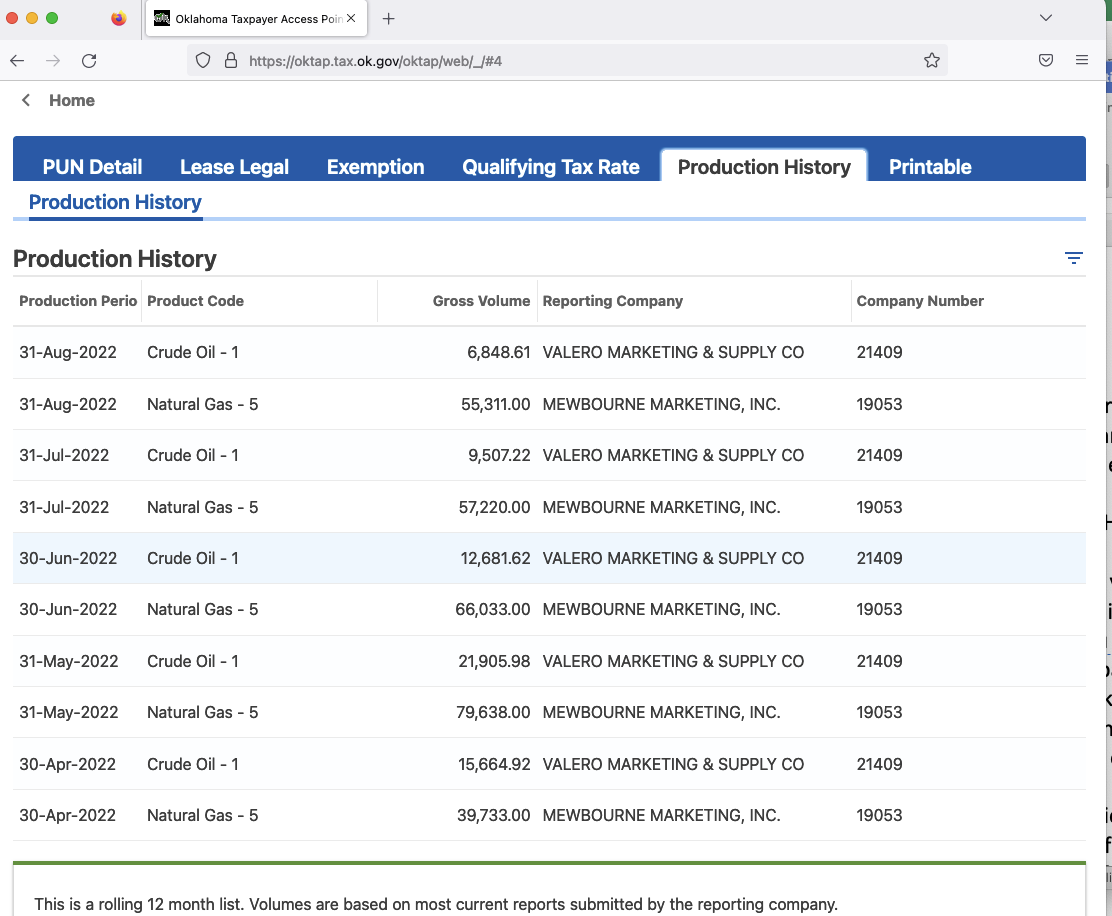Click Valero Marketing in the 6,848.61 row
The height and width of the screenshot is (916, 1112).
click(673, 352)
